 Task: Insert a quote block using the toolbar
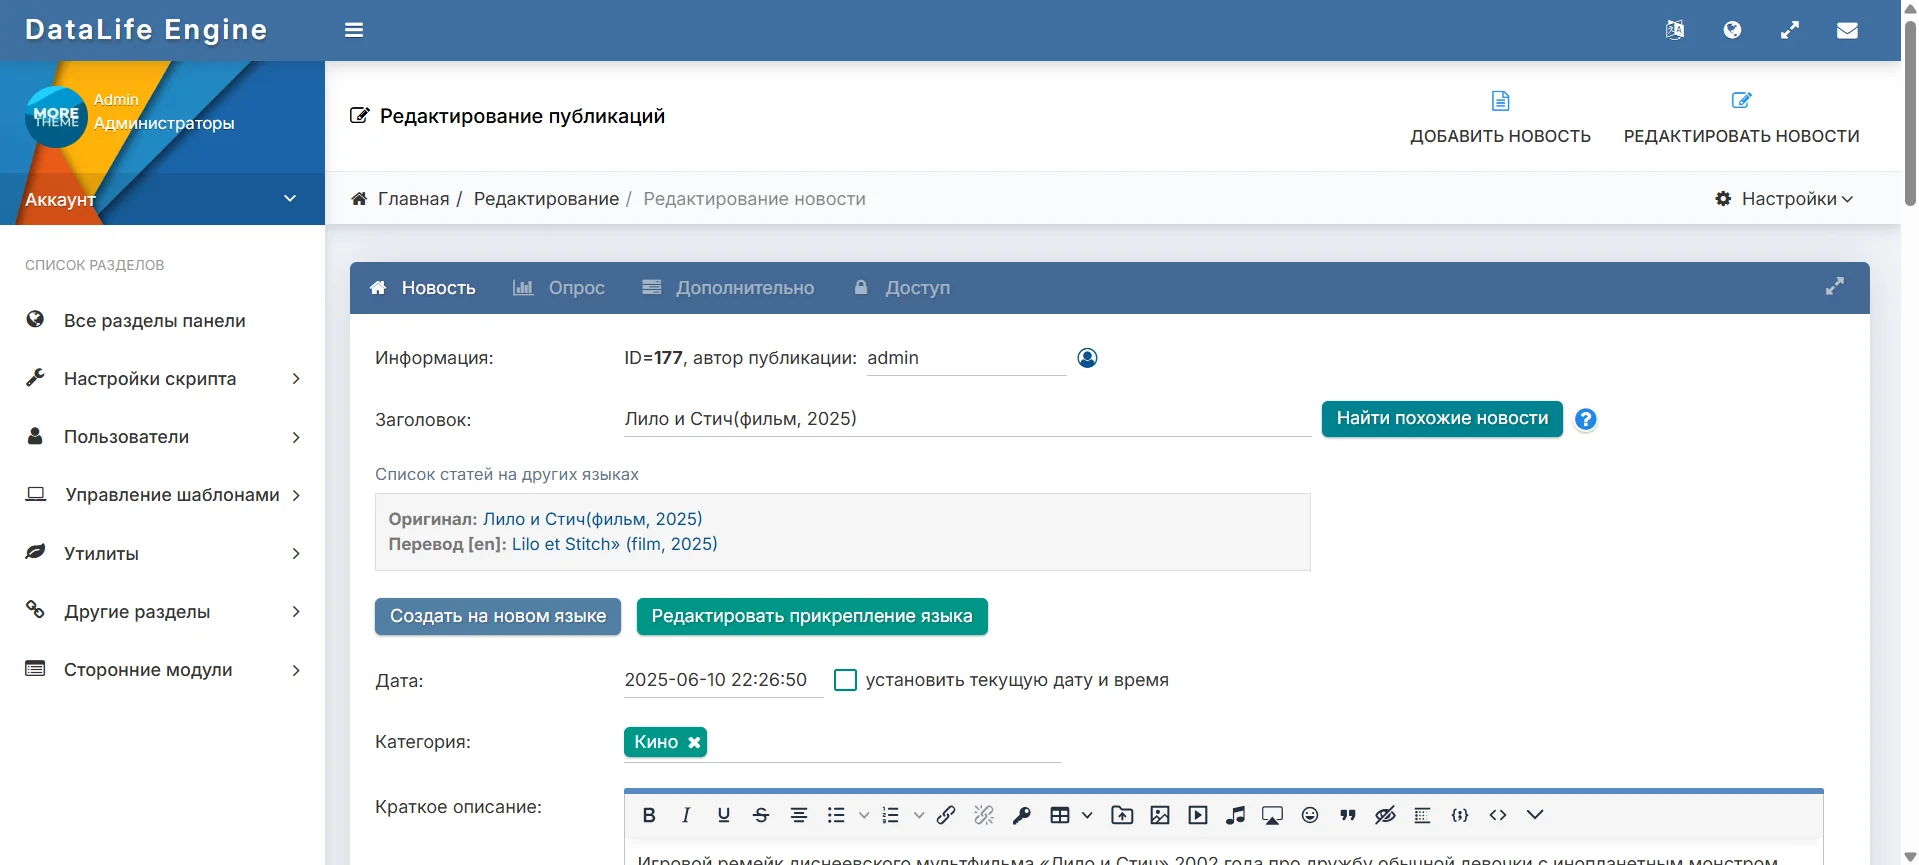pyautogui.click(x=1348, y=815)
